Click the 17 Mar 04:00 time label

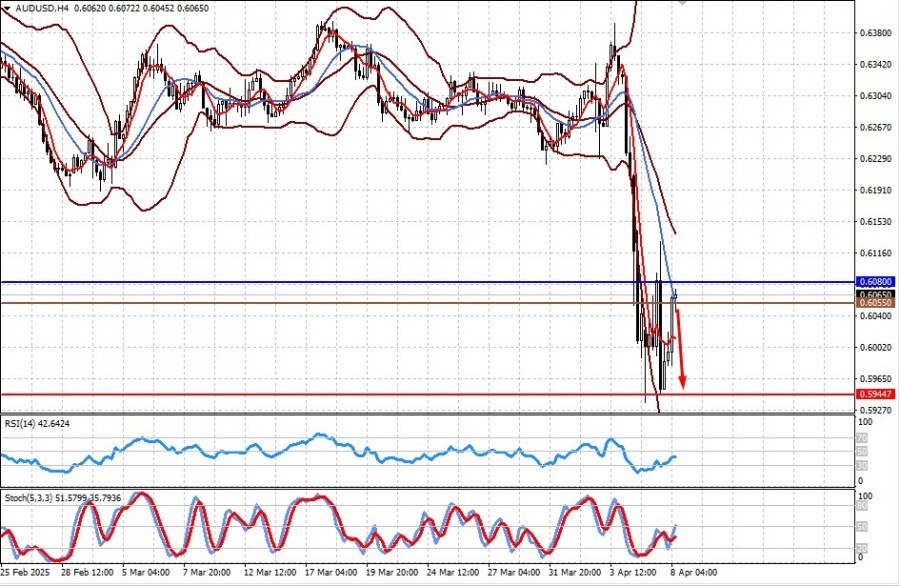tap(331, 573)
